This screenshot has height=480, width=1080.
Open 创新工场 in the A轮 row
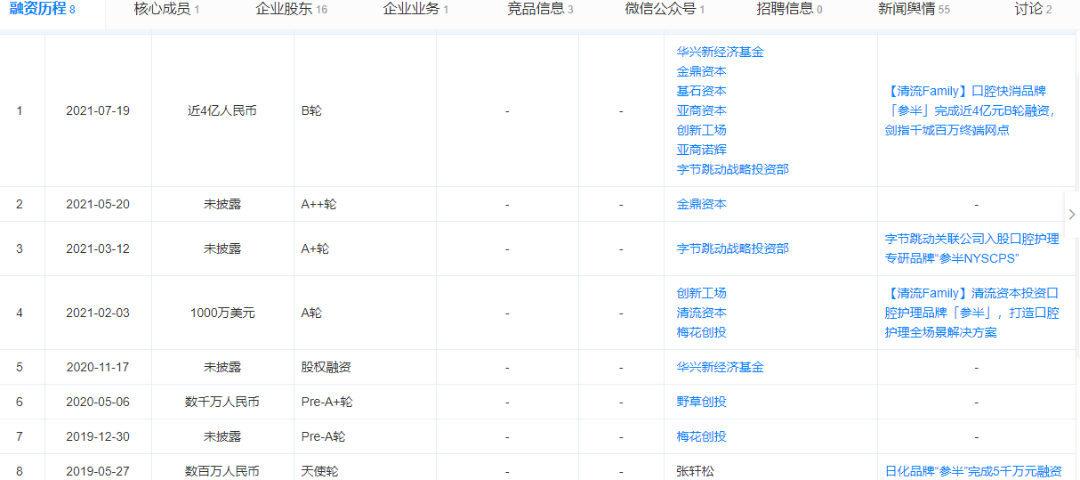[x=701, y=293]
